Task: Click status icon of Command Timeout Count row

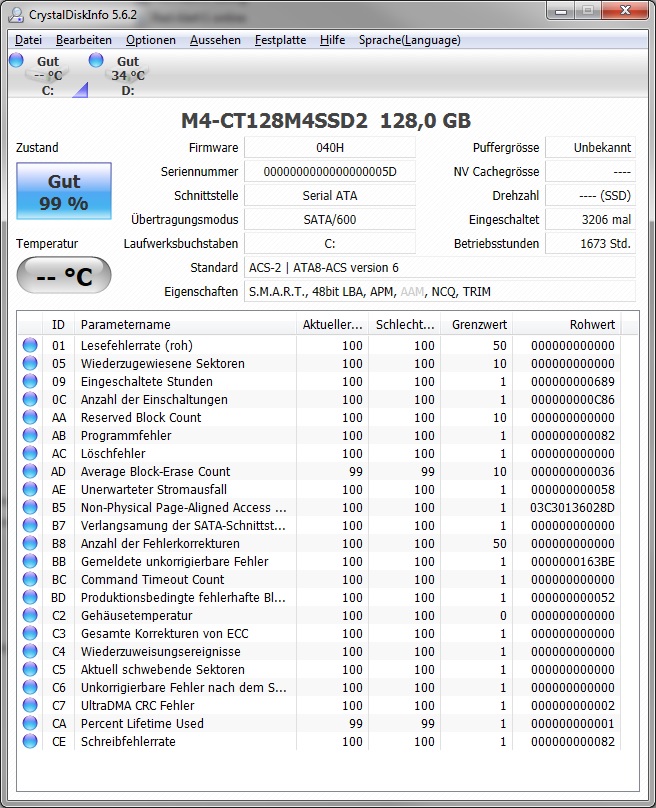Action: [30, 580]
